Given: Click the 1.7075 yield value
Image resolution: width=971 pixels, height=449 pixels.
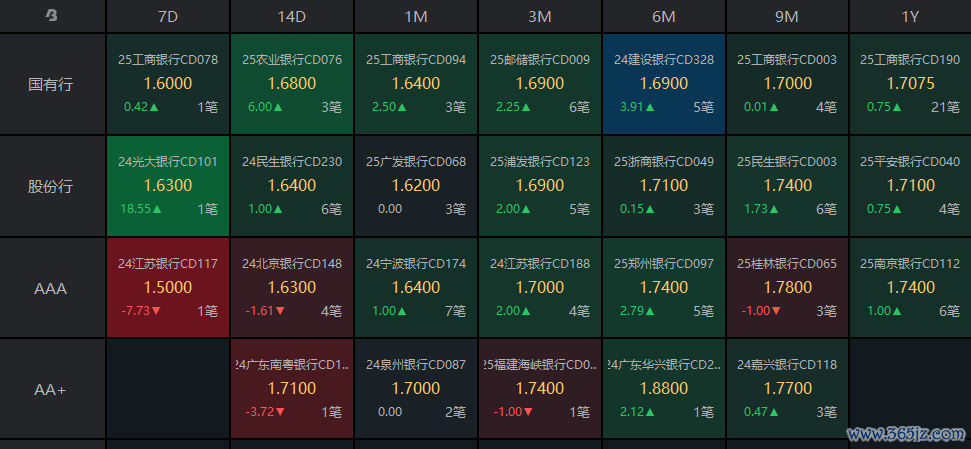Looking at the screenshot, I should [x=910, y=84].
